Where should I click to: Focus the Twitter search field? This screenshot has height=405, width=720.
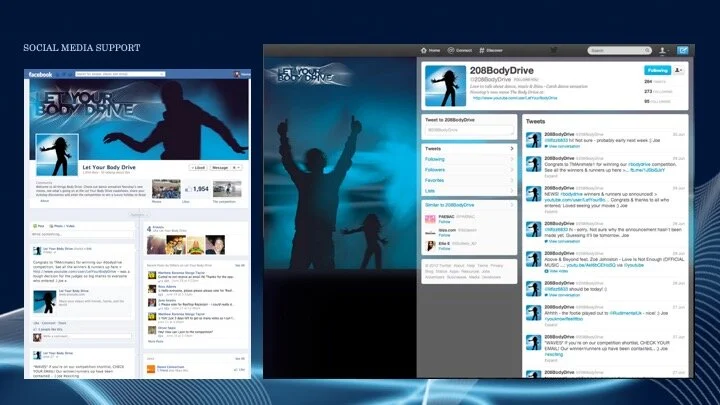pos(619,51)
